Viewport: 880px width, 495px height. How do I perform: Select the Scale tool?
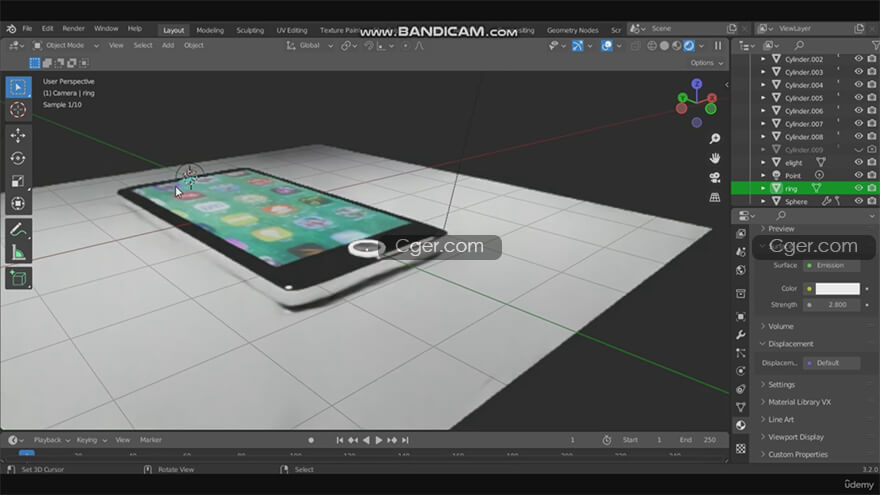[18, 181]
